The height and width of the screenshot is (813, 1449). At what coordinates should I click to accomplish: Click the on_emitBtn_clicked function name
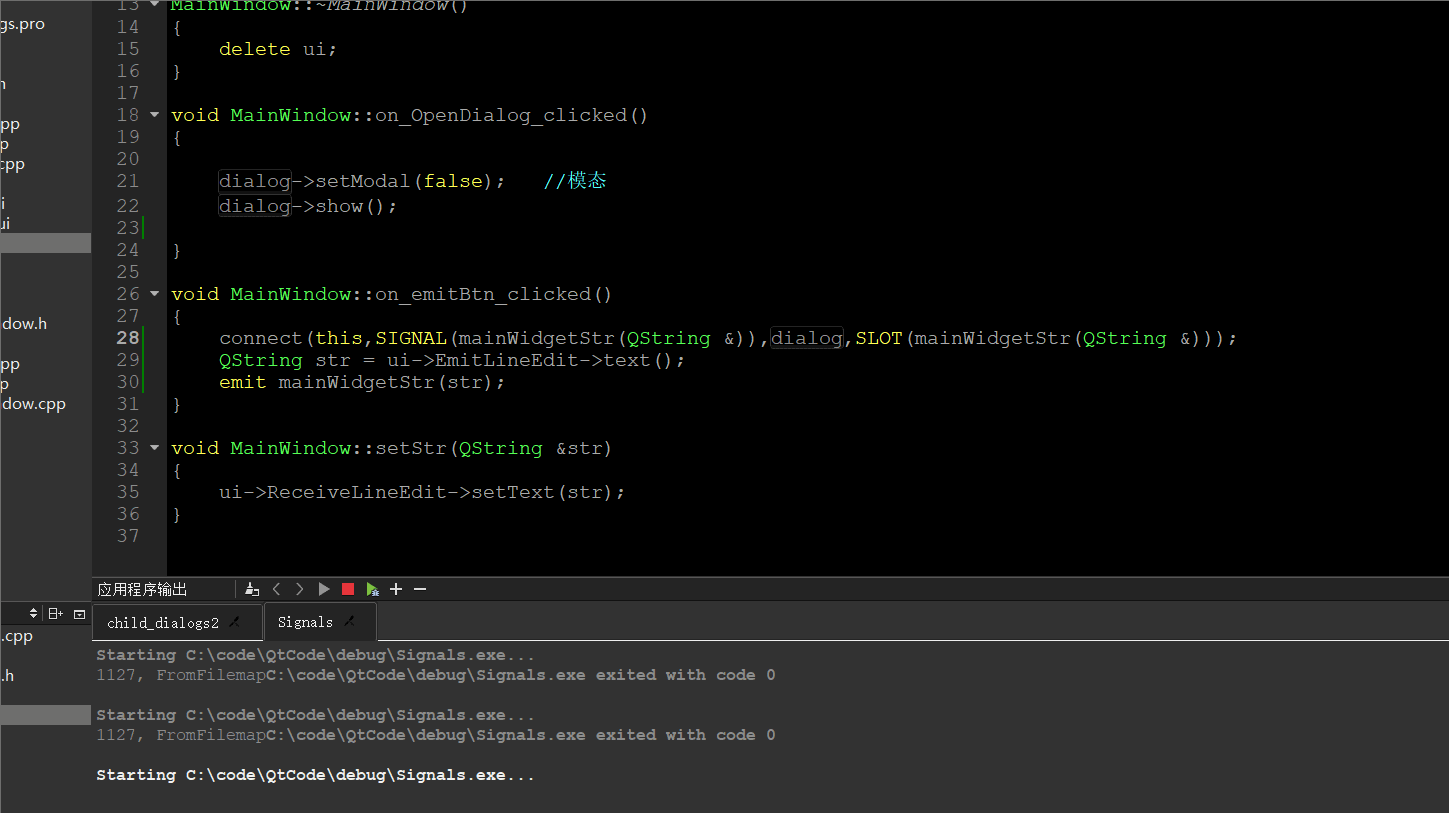[484, 294]
